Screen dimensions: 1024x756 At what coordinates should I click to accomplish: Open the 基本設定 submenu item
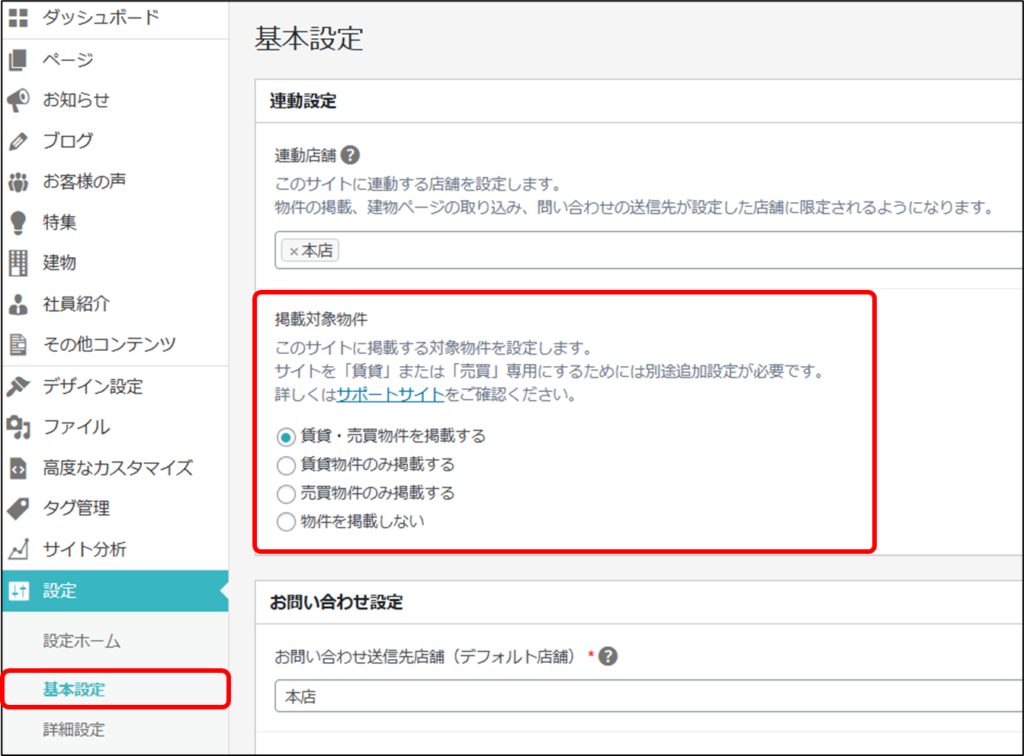click(x=74, y=689)
